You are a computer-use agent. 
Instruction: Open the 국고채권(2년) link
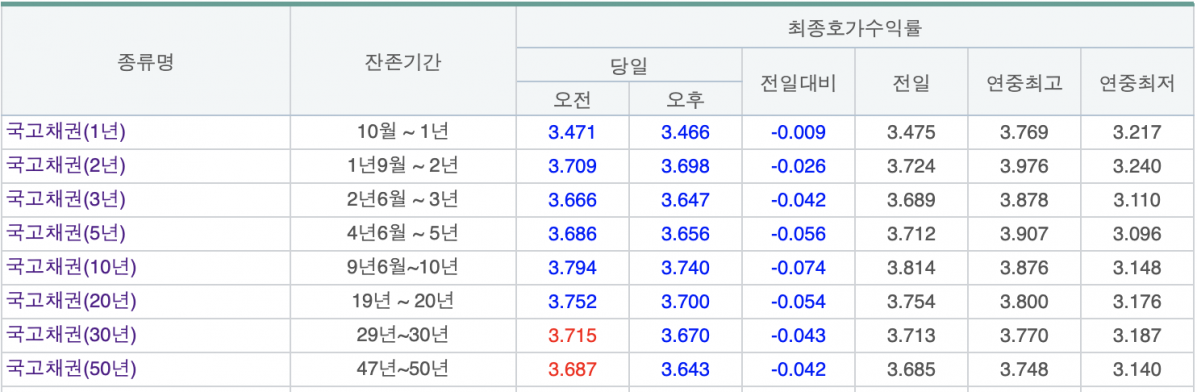click(66, 165)
